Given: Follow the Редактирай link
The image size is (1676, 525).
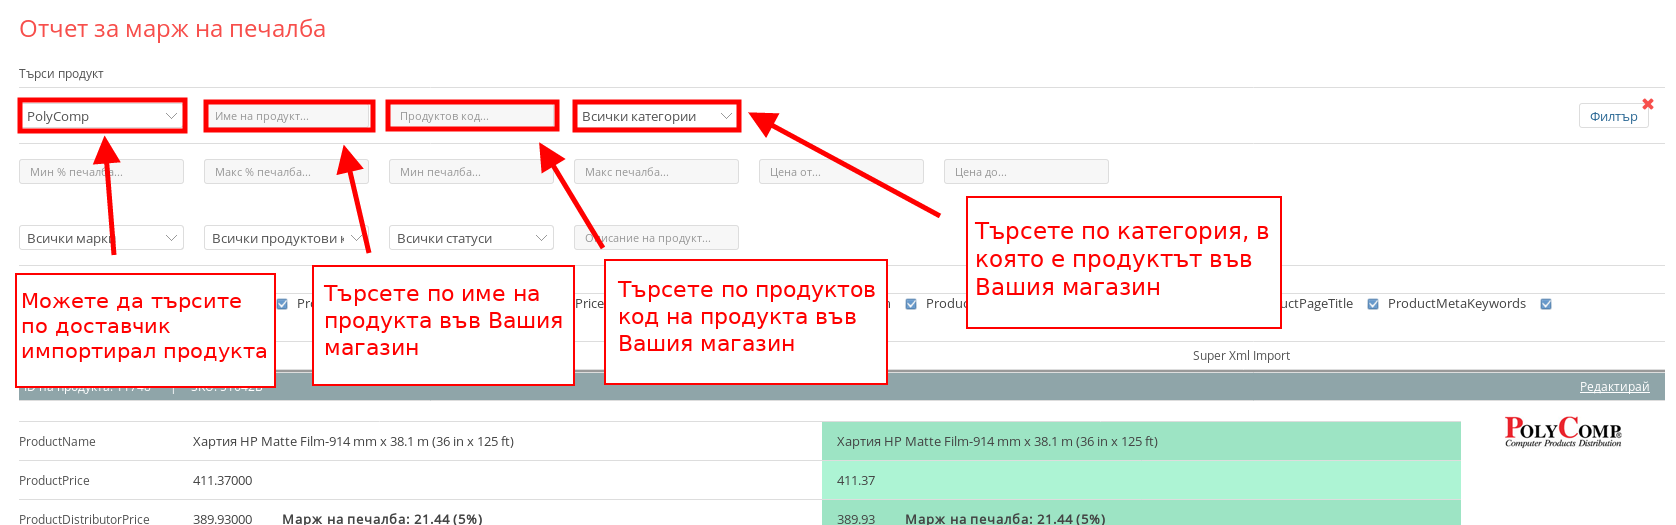Looking at the screenshot, I should (1614, 387).
